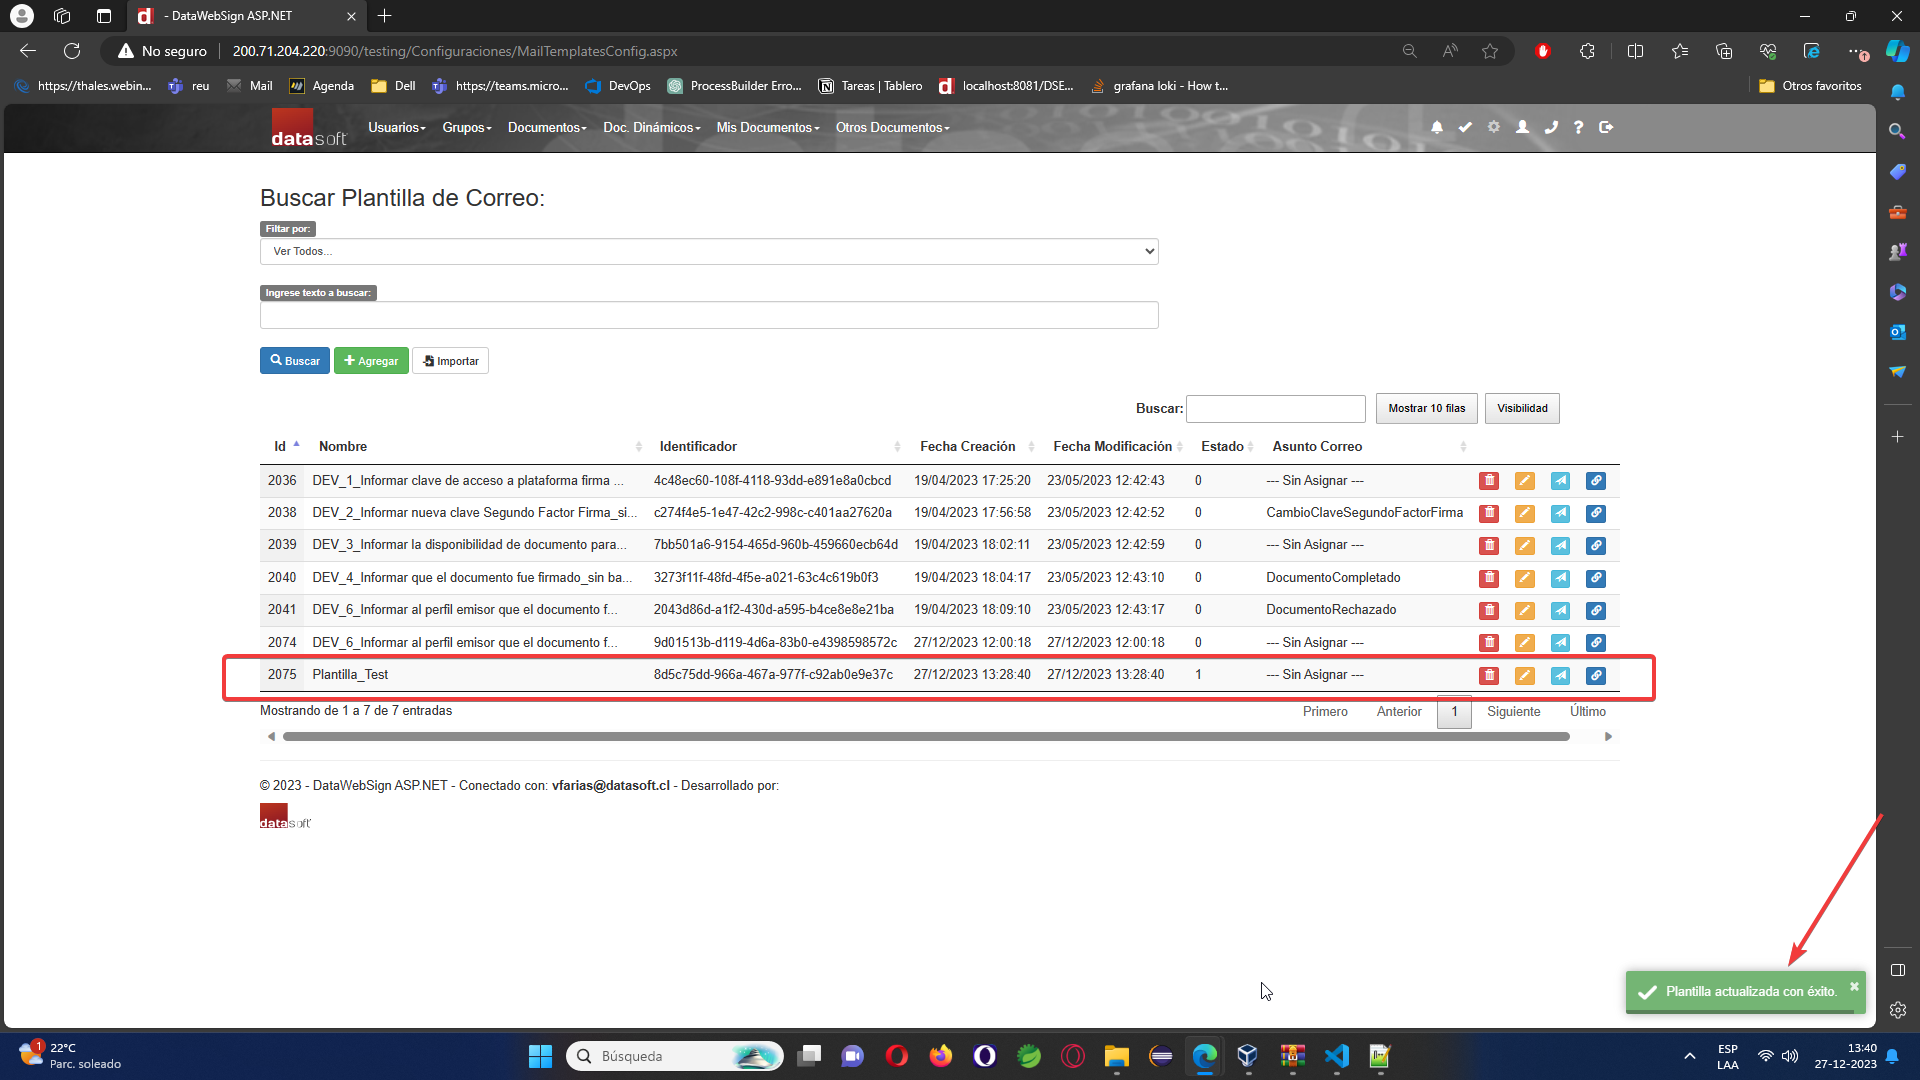Open Visibilidad column selector
The height and width of the screenshot is (1080, 1920).
coord(1522,408)
